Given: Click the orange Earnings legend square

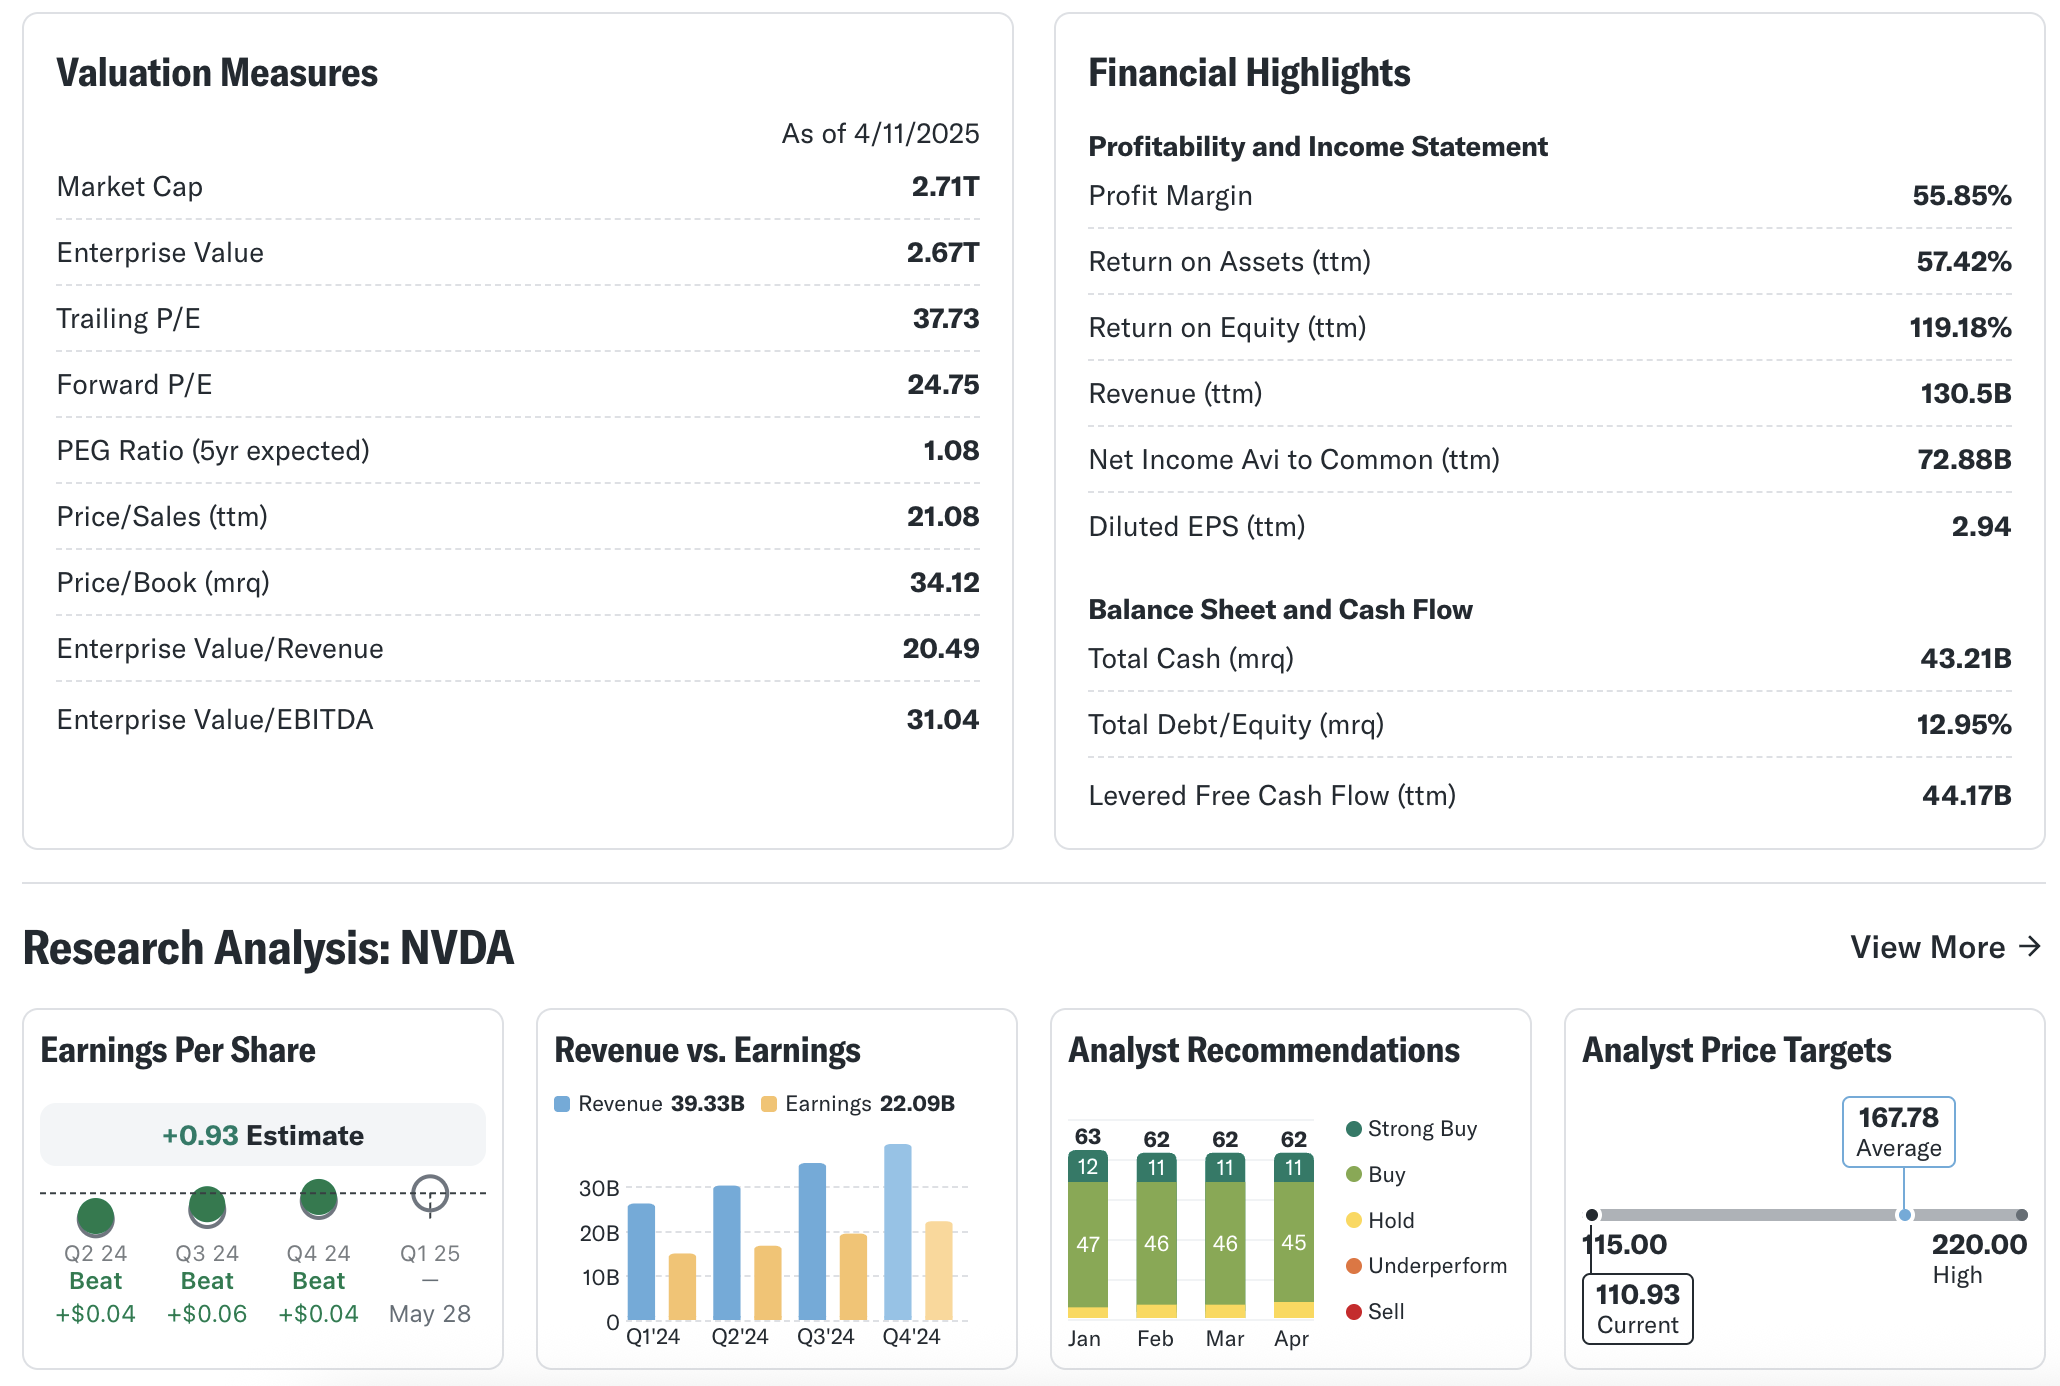Looking at the screenshot, I should [x=769, y=1104].
